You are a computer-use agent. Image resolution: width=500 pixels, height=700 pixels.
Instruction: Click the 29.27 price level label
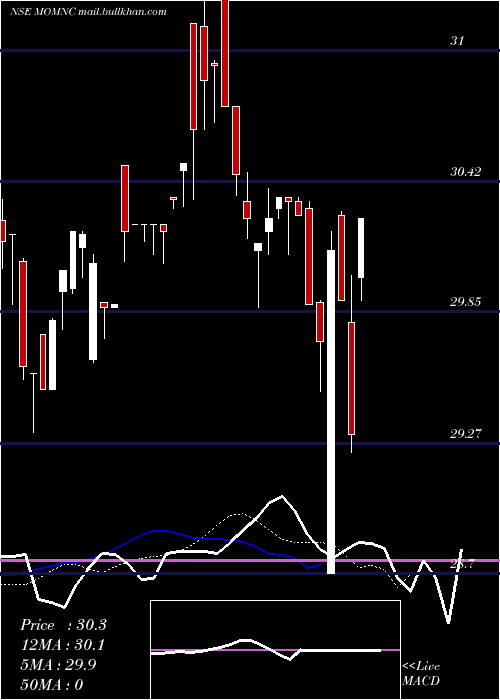(466, 433)
